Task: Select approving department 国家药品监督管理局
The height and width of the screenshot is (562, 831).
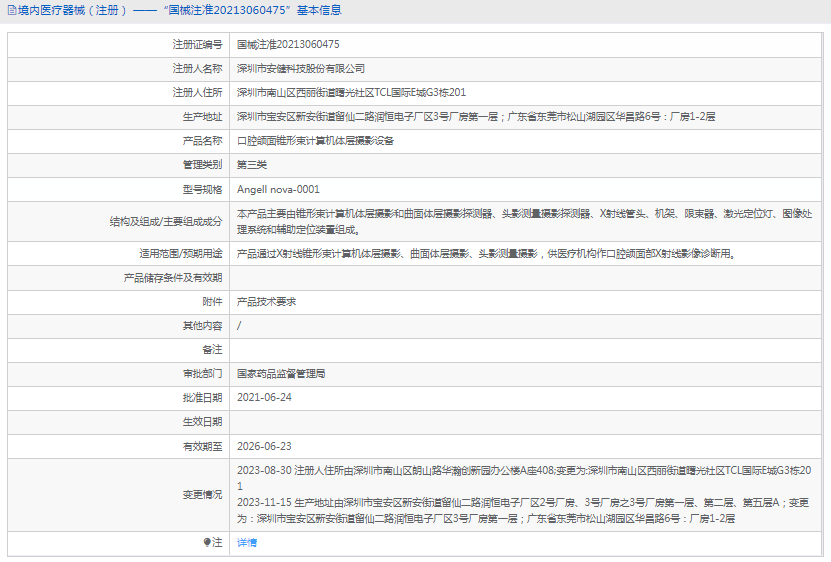Action: coord(281,374)
